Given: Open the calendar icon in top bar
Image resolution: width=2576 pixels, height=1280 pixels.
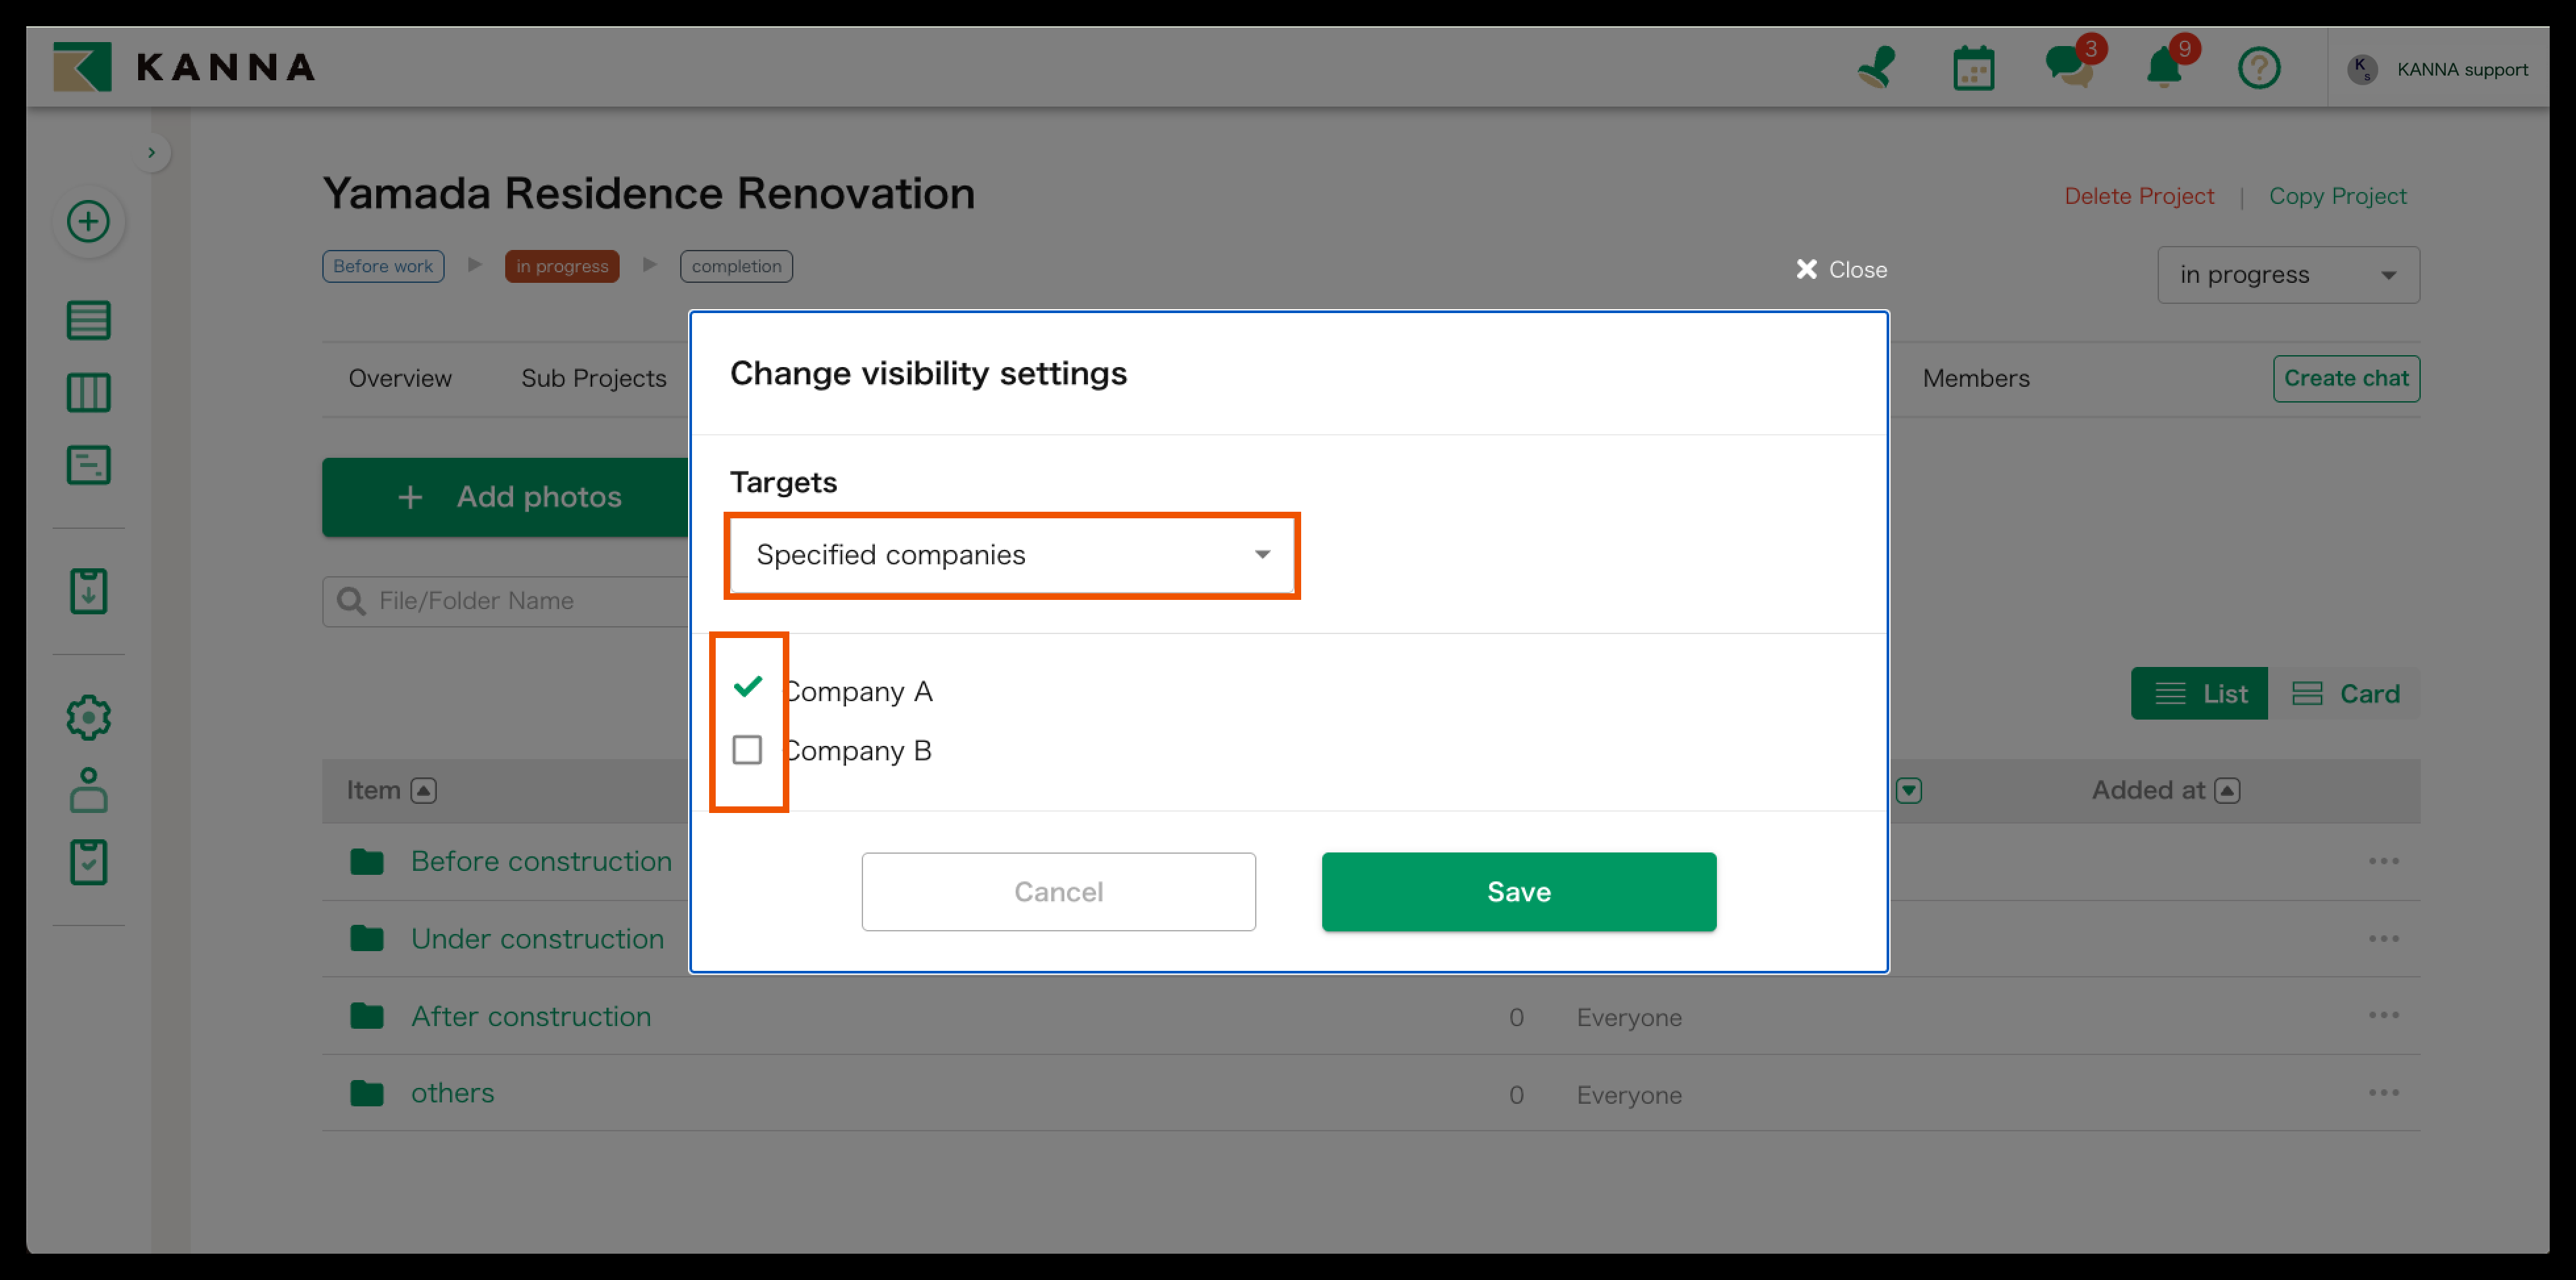Looking at the screenshot, I should (x=1973, y=68).
